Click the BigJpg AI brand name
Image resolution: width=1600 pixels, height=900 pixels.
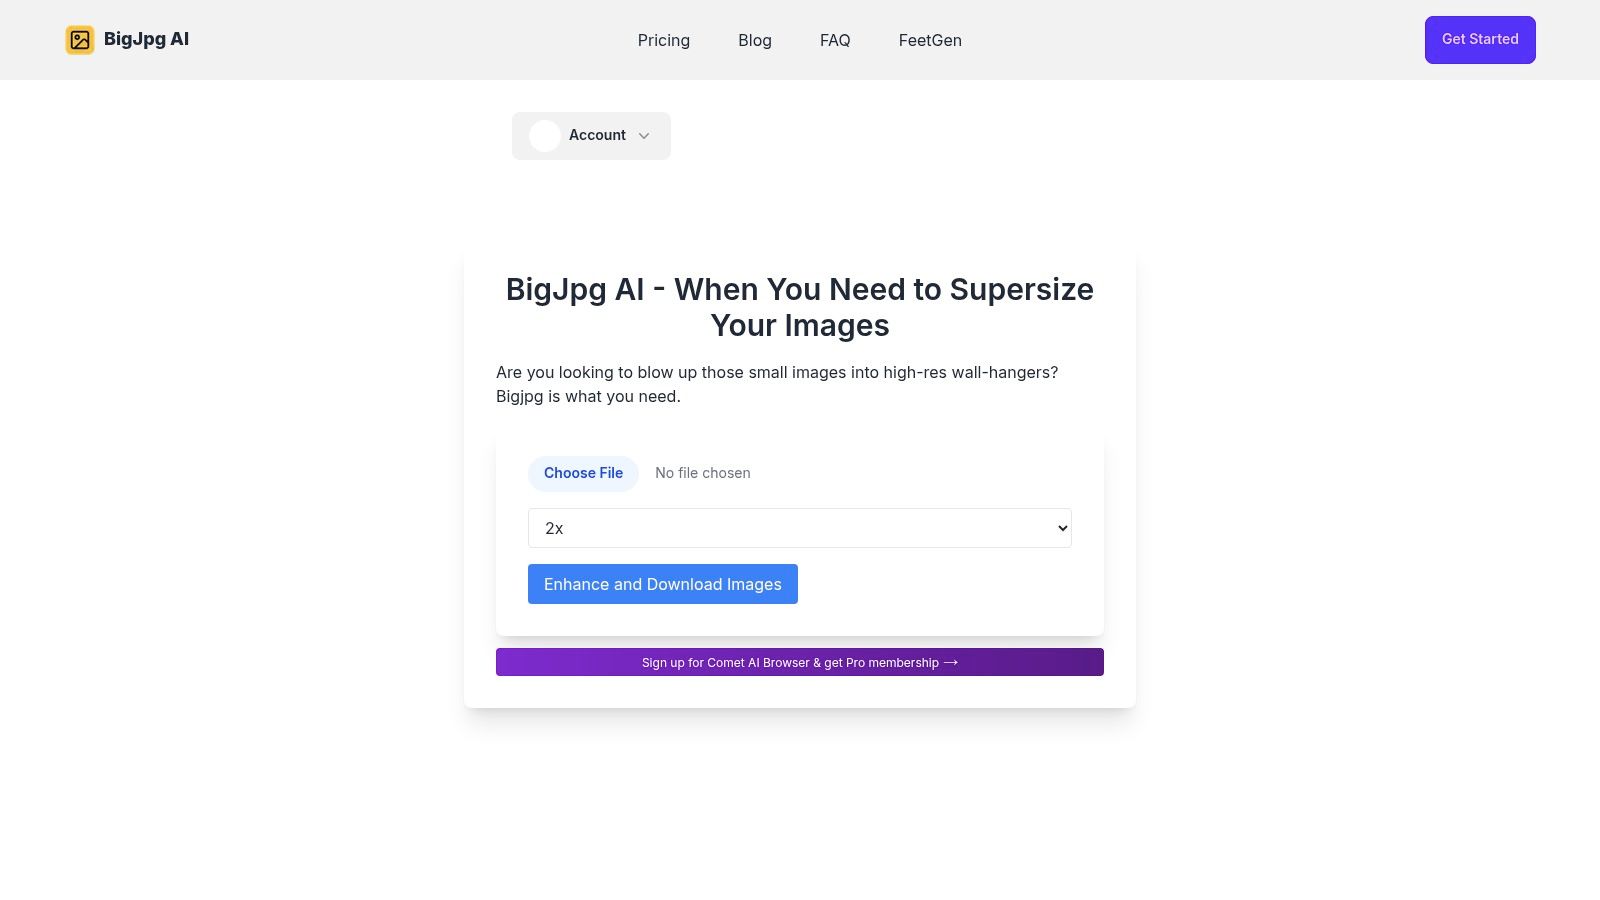[146, 39]
